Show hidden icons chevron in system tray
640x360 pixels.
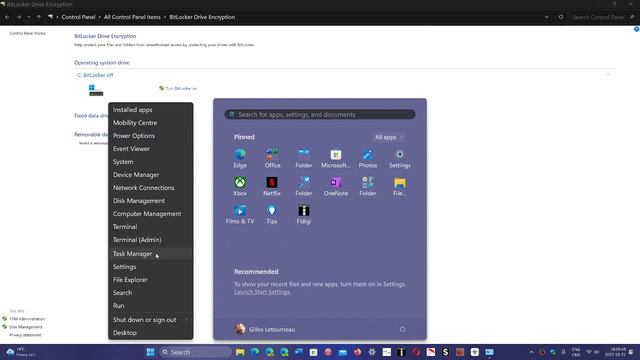[x=531, y=352]
